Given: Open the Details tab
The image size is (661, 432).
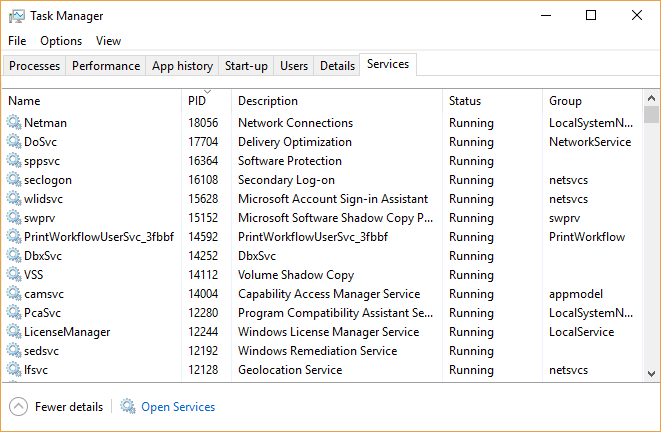Looking at the screenshot, I should [337, 66].
